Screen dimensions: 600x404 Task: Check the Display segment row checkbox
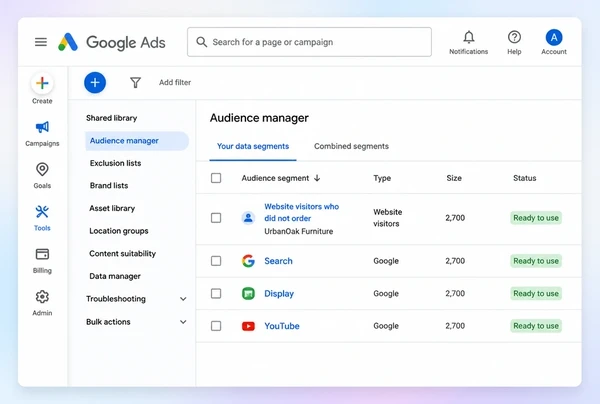[x=216, y=293]
